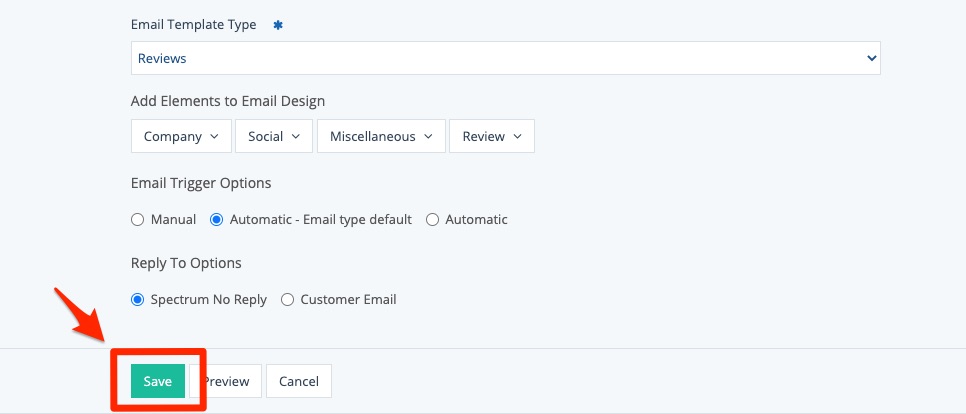The image size is (966, 414).
Task: Click the Reply To Options heading
Action: coord(186,263)
